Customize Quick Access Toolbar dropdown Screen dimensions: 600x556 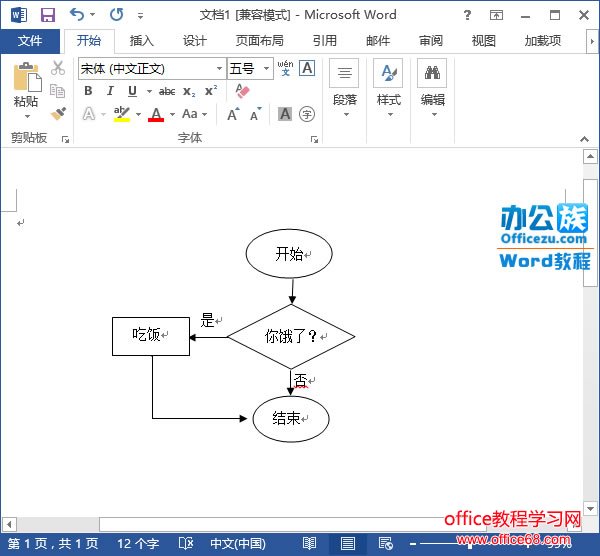click(x=140, y=16)
